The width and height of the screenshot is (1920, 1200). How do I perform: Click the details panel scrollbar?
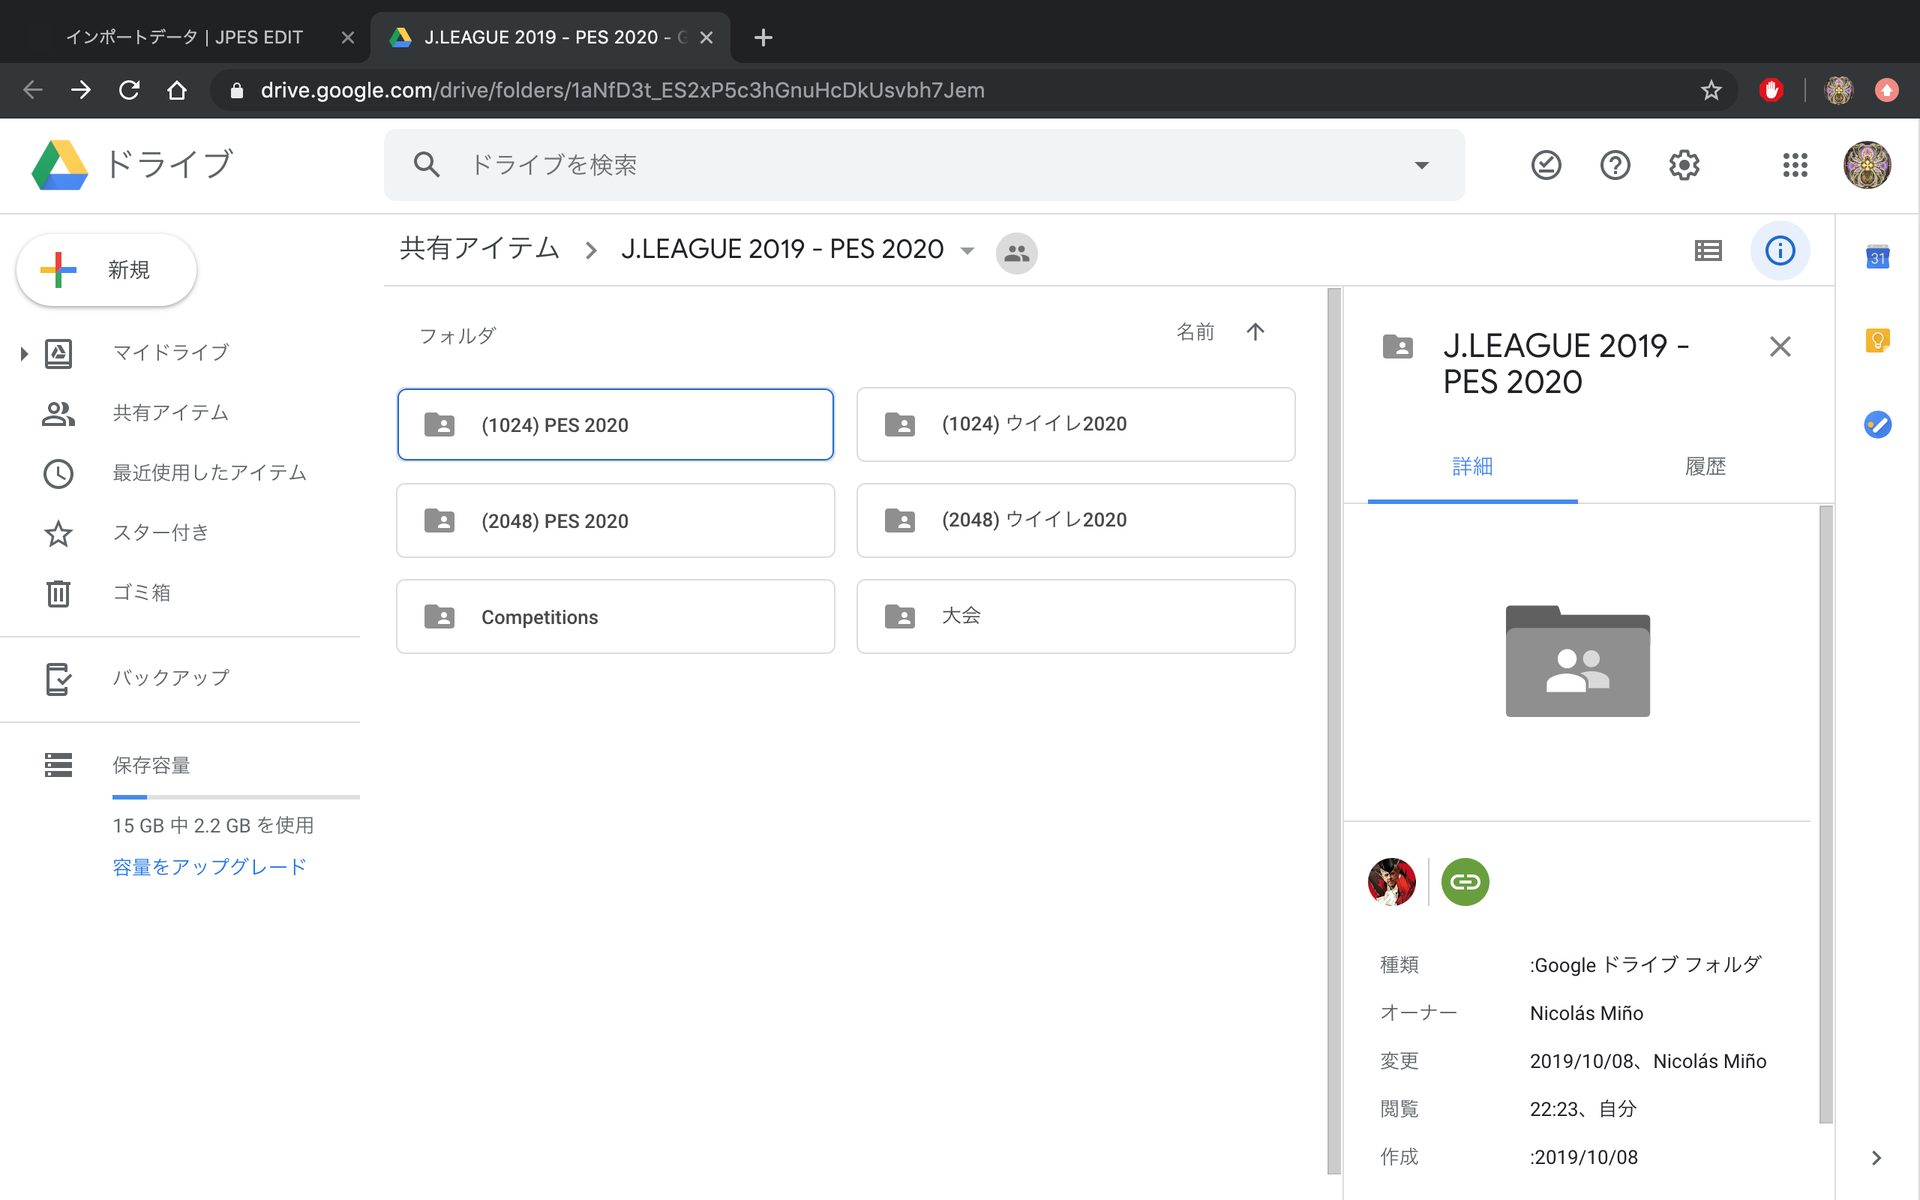[x=1826, y=814]
